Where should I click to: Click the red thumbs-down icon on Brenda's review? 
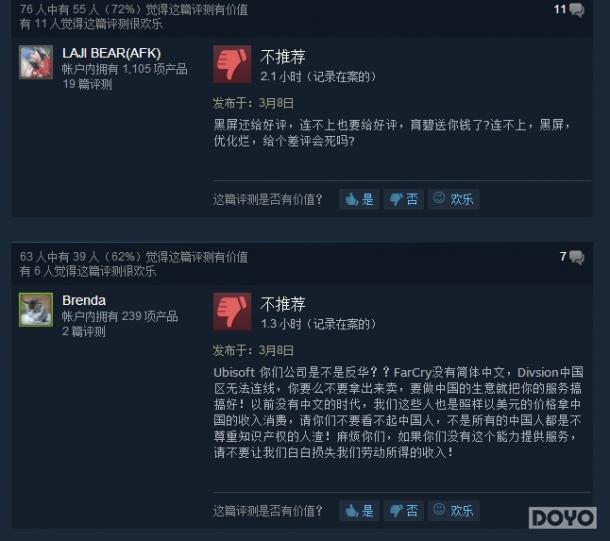(x=232, y=312)
